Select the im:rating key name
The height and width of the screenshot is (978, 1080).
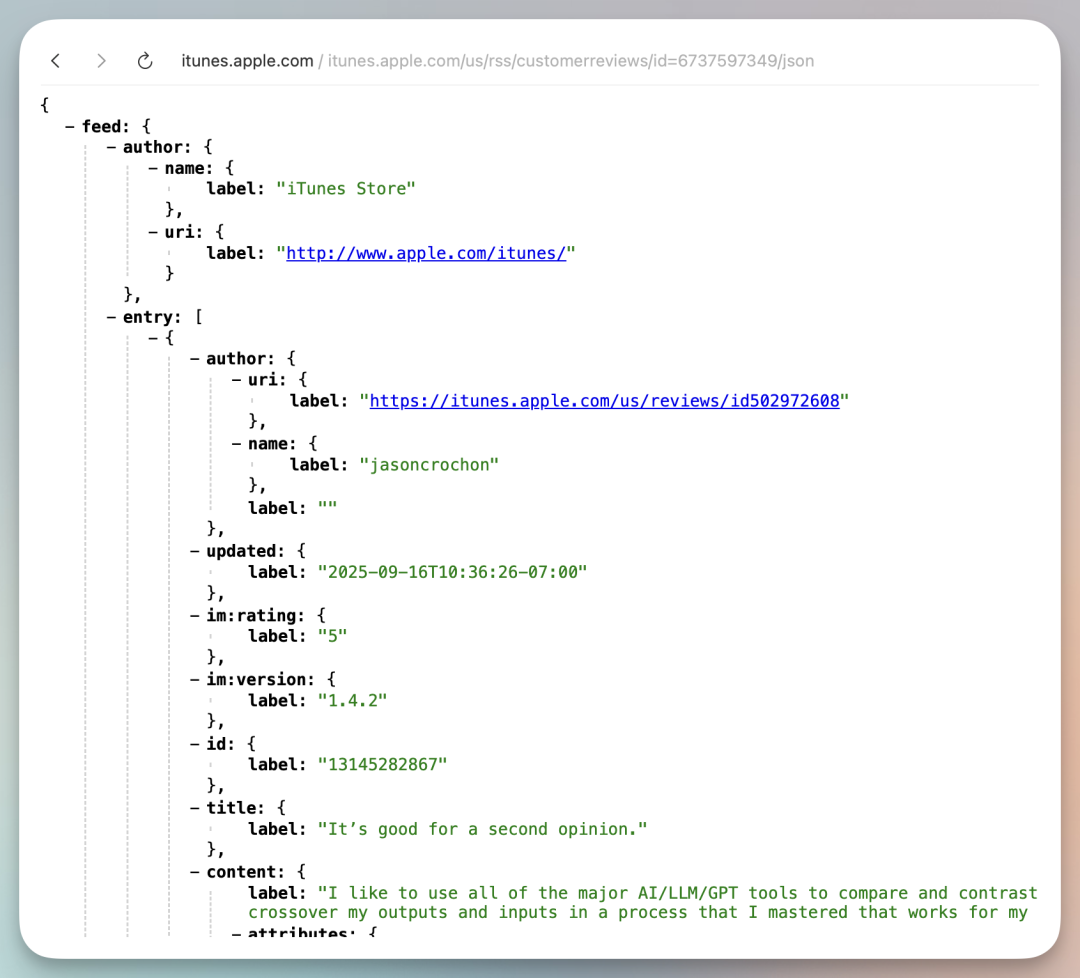[x=255, y=616]
